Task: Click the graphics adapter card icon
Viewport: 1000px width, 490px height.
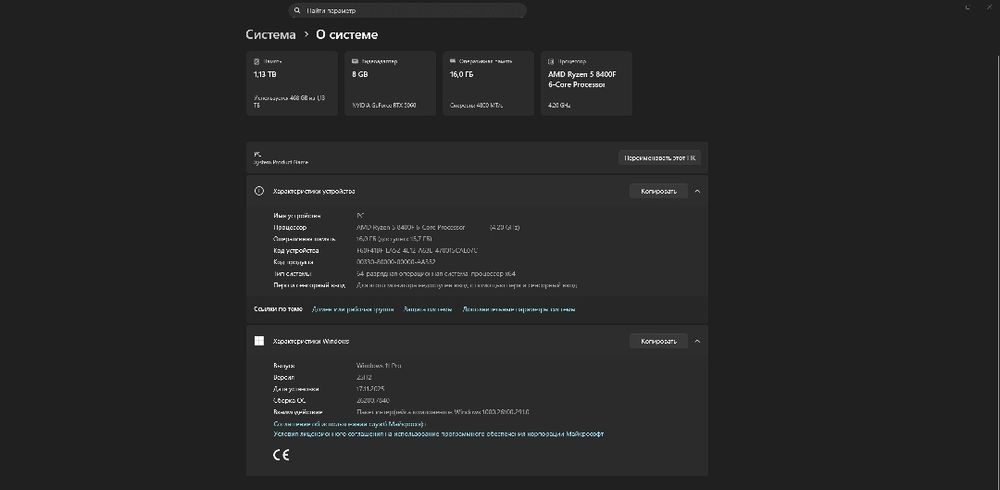Action: (x=355, y=61)
